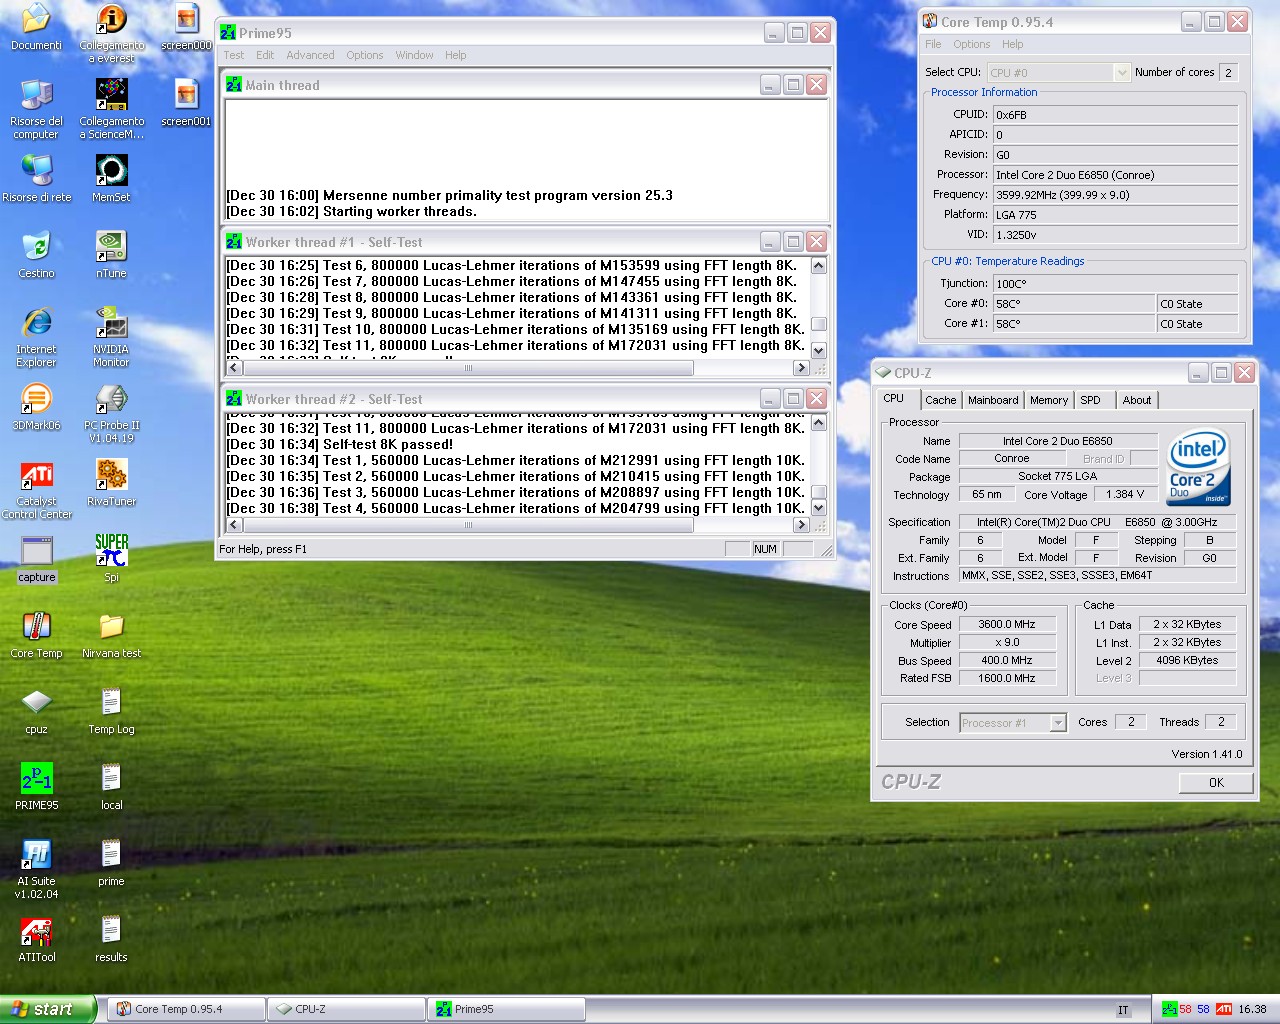This screenshot has height=1024, width=1280.
Task: Open Nirvana test folder
Action: pos(111,635)
